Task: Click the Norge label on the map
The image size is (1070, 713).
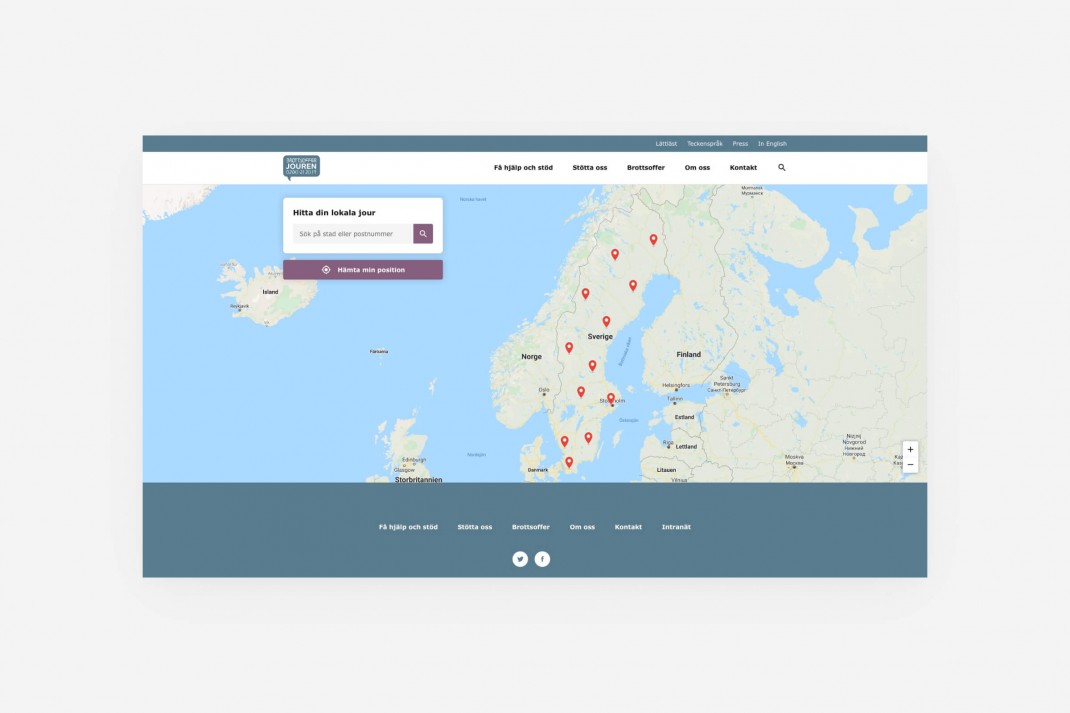Action: tap(532, 356)
